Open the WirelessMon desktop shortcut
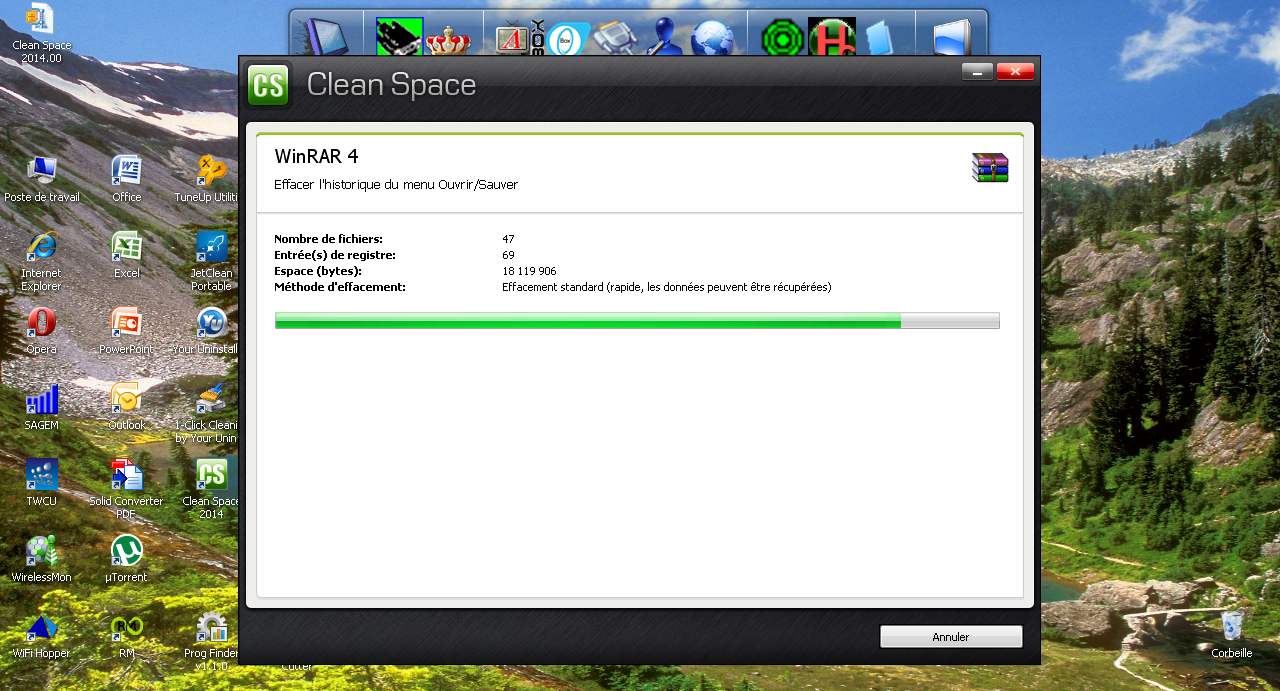The height and width of the screenshot is (691, 1280). tap(41, 551)
